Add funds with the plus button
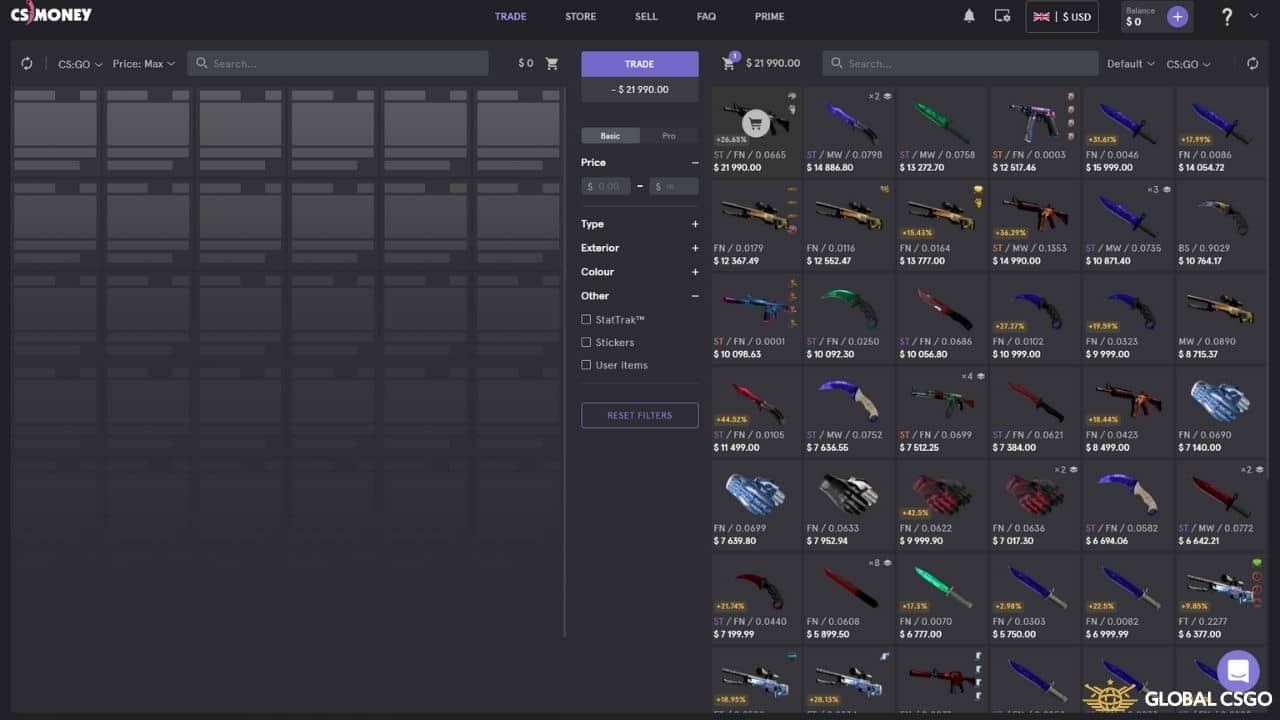The image size is (1280, 720). point(1177,16)
